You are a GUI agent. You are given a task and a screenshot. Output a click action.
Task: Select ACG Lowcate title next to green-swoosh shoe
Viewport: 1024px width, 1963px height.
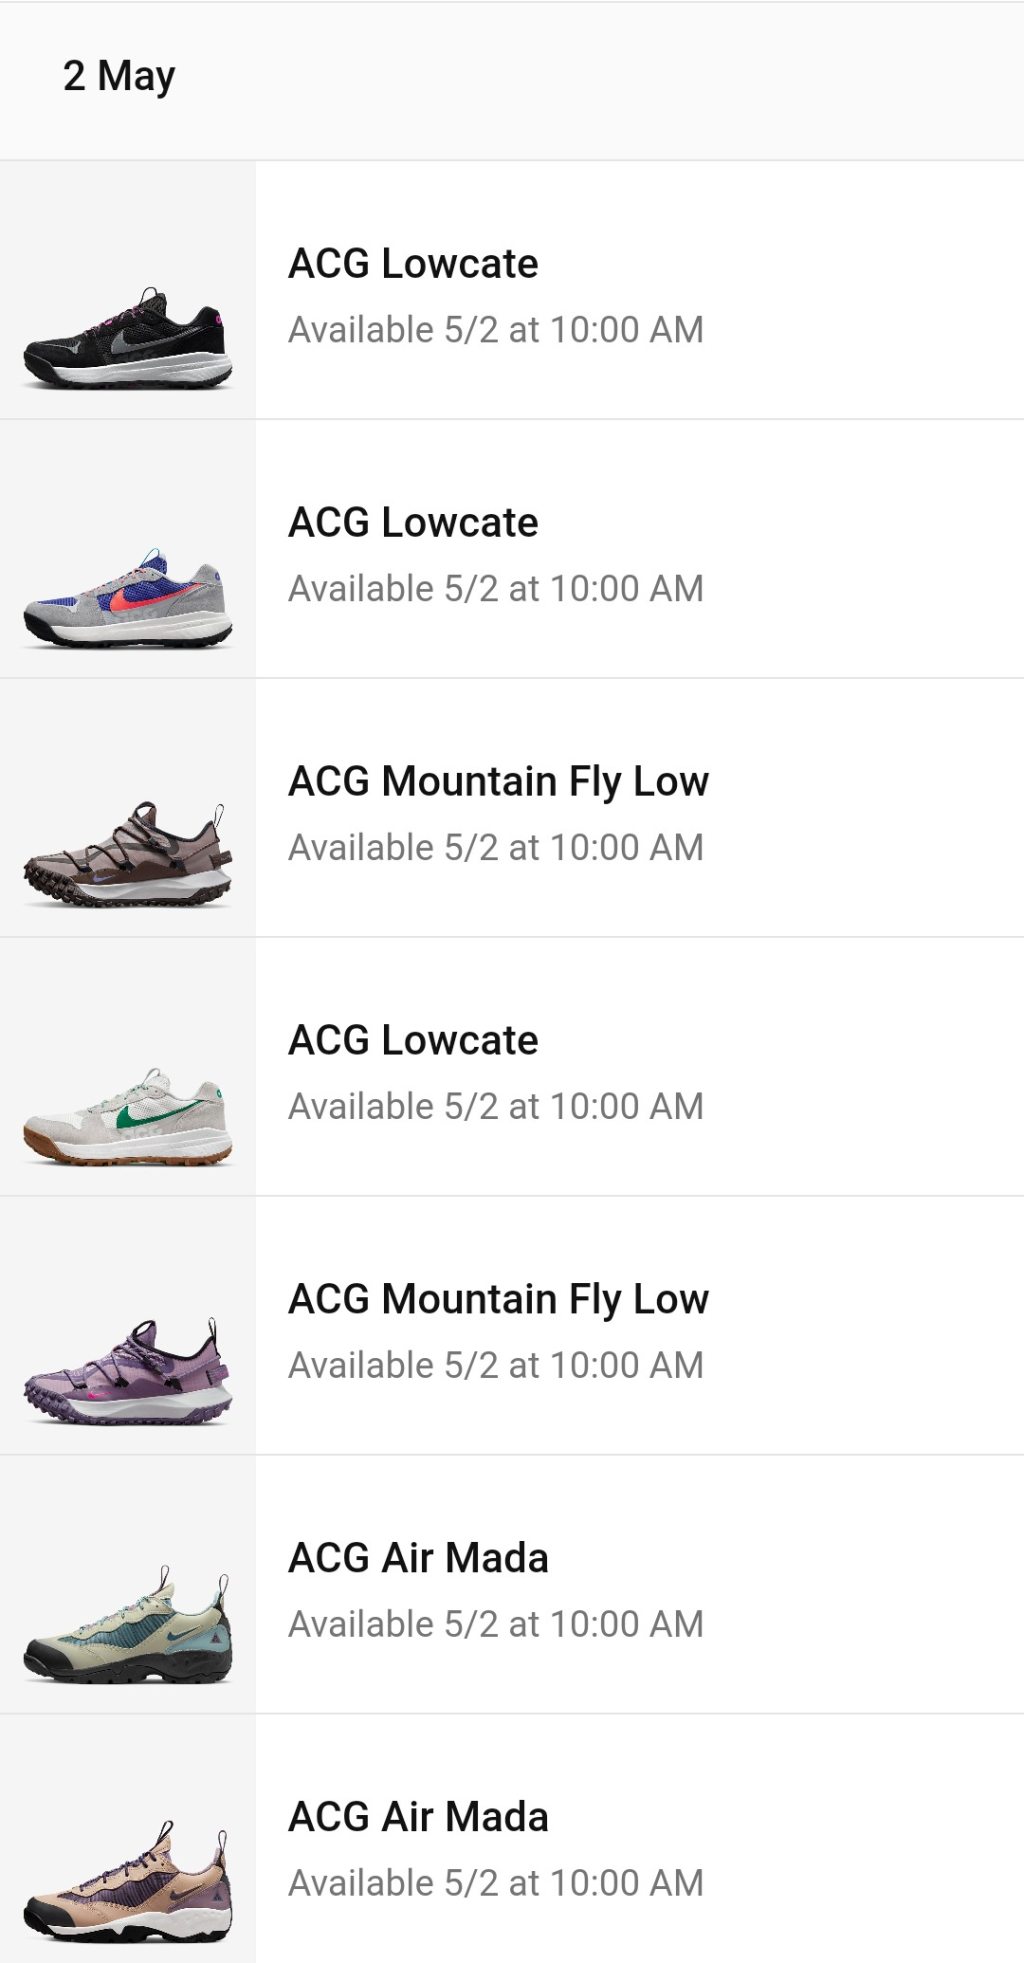[x=413, y=1041]
